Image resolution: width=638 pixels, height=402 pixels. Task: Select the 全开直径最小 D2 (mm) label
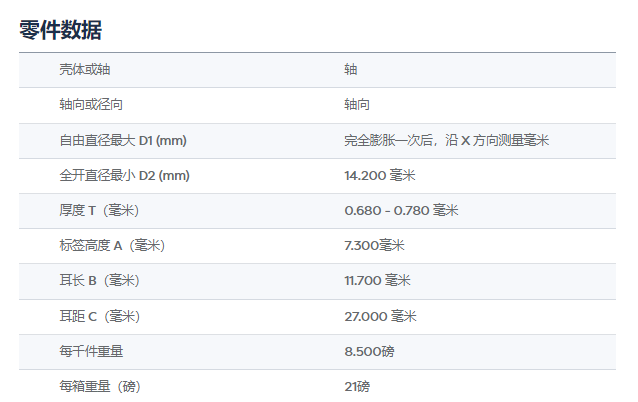point(124,175)
